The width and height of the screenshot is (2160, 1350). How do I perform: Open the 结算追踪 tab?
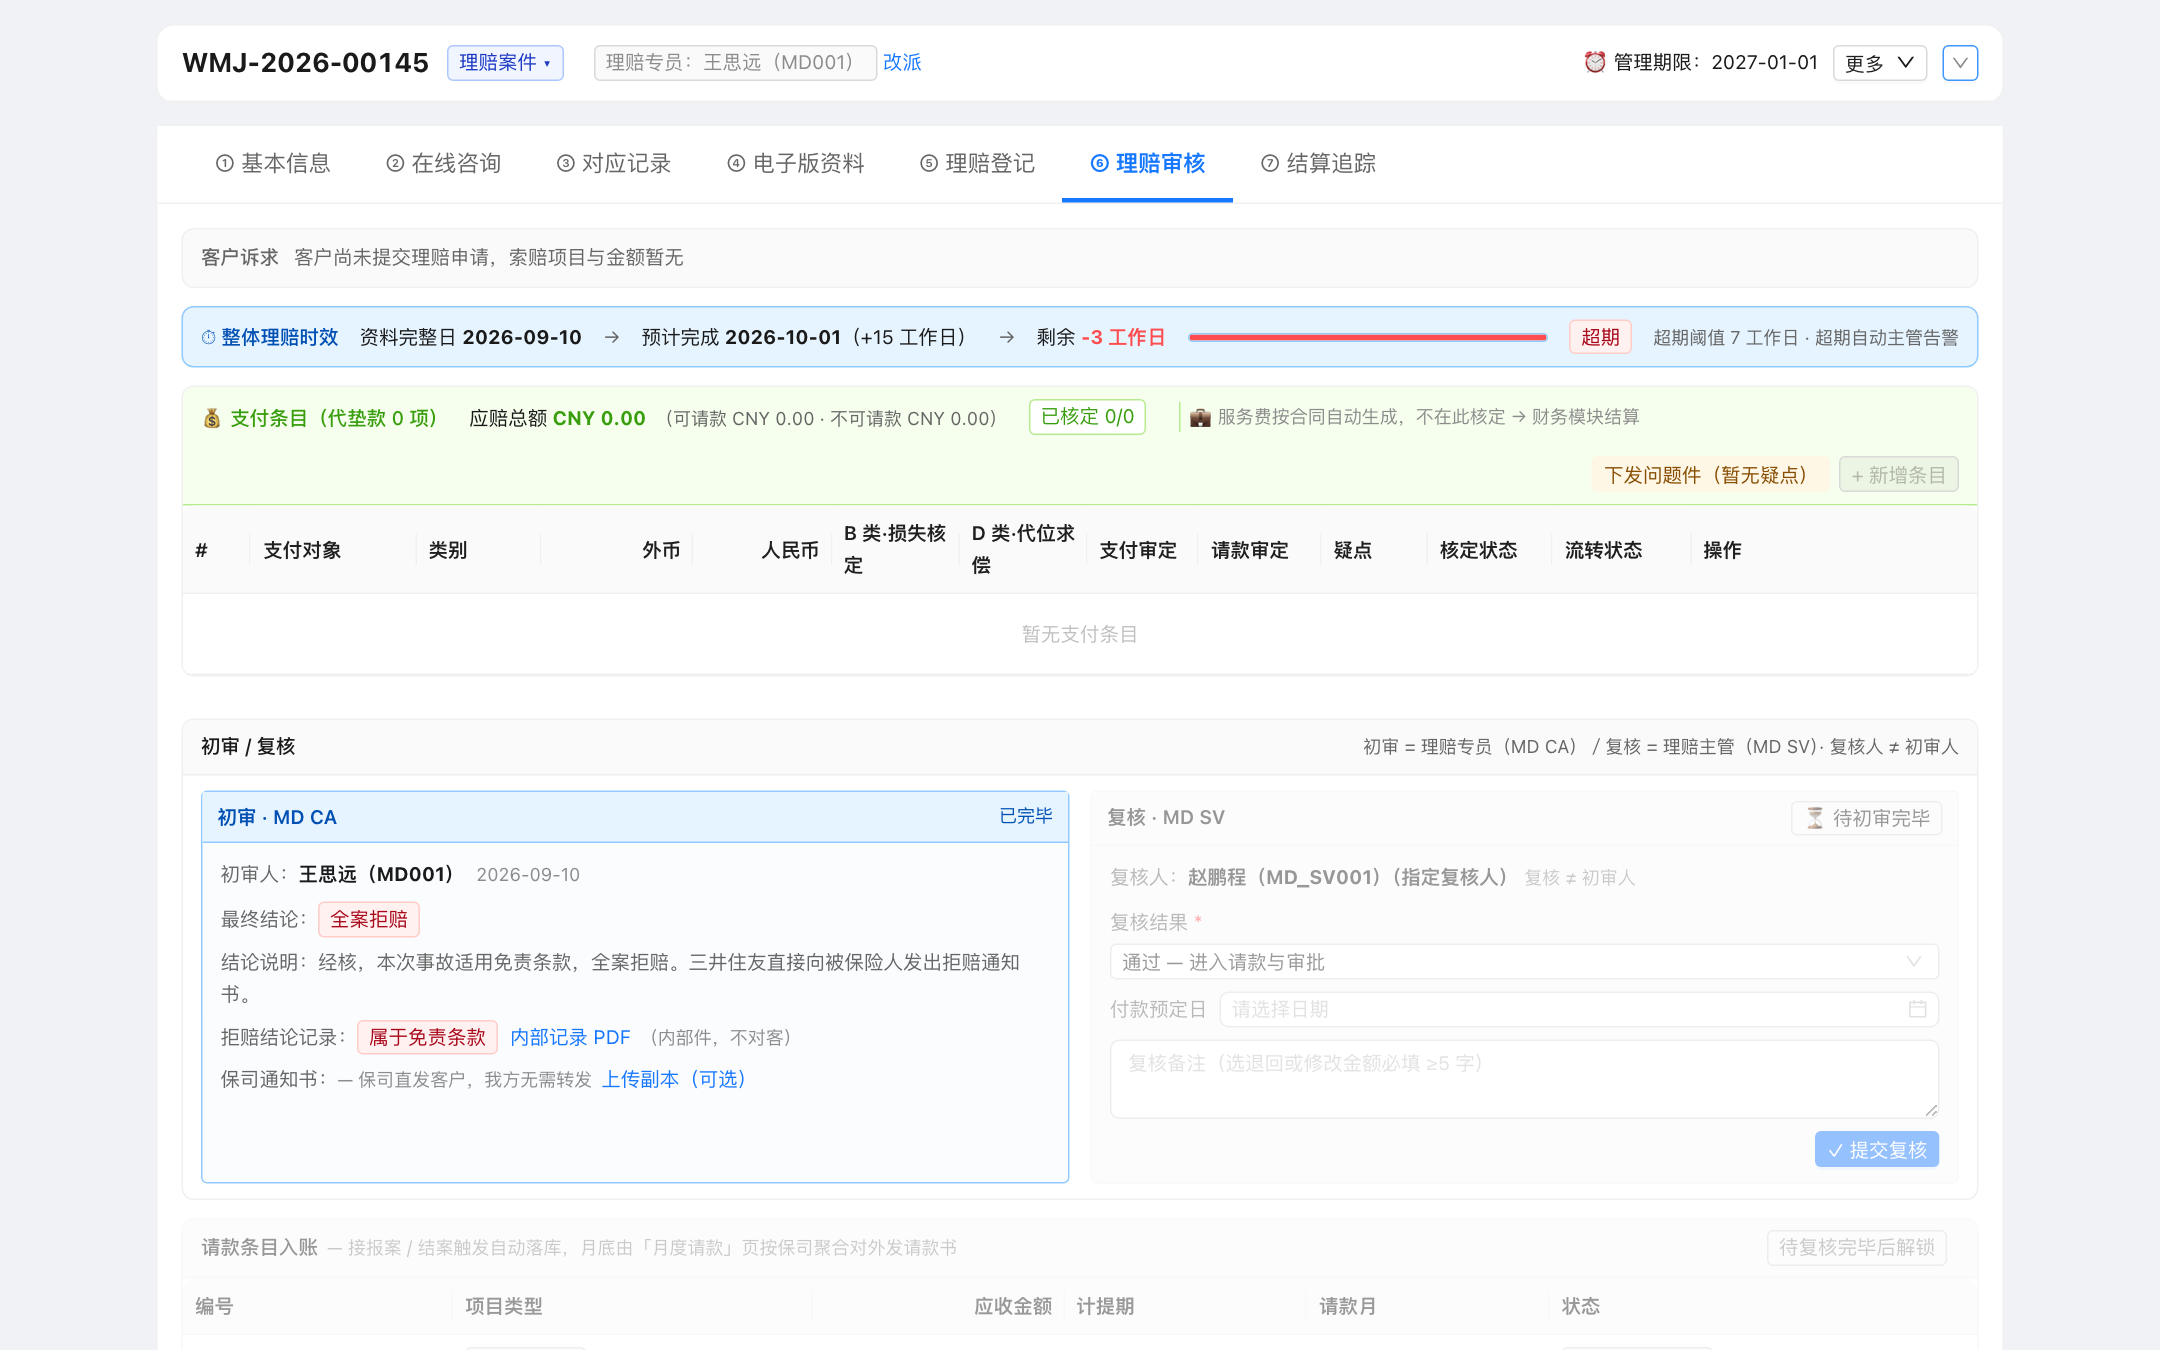tap(1318, 163)
